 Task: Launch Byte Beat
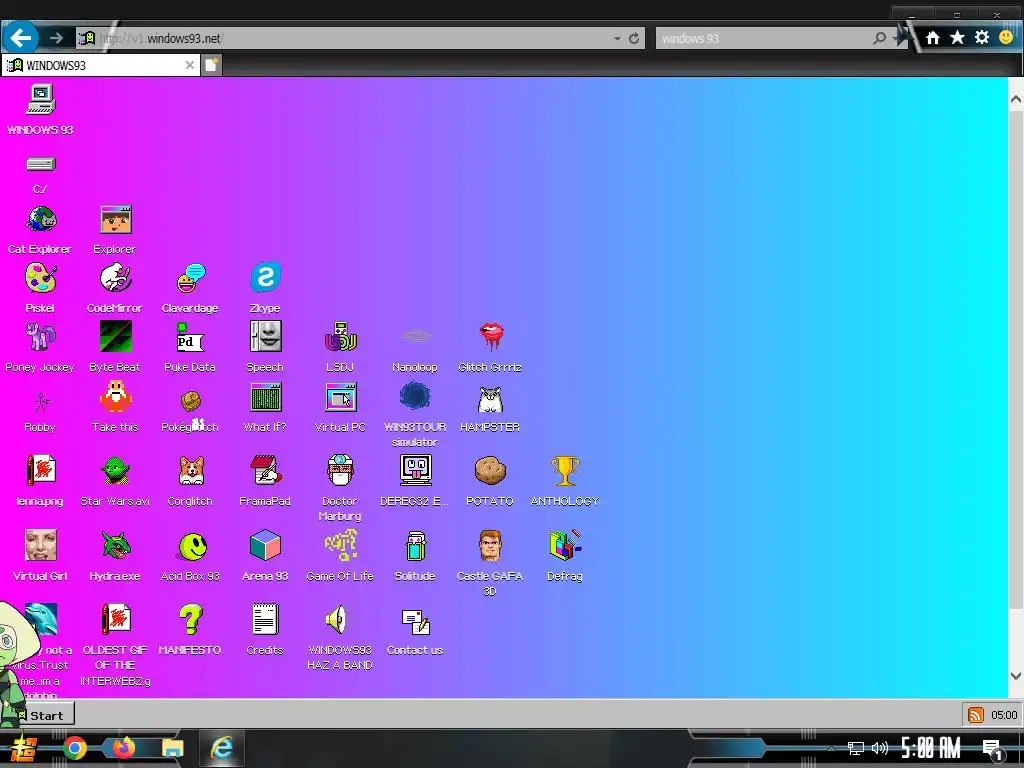click(x=116, y=337)
